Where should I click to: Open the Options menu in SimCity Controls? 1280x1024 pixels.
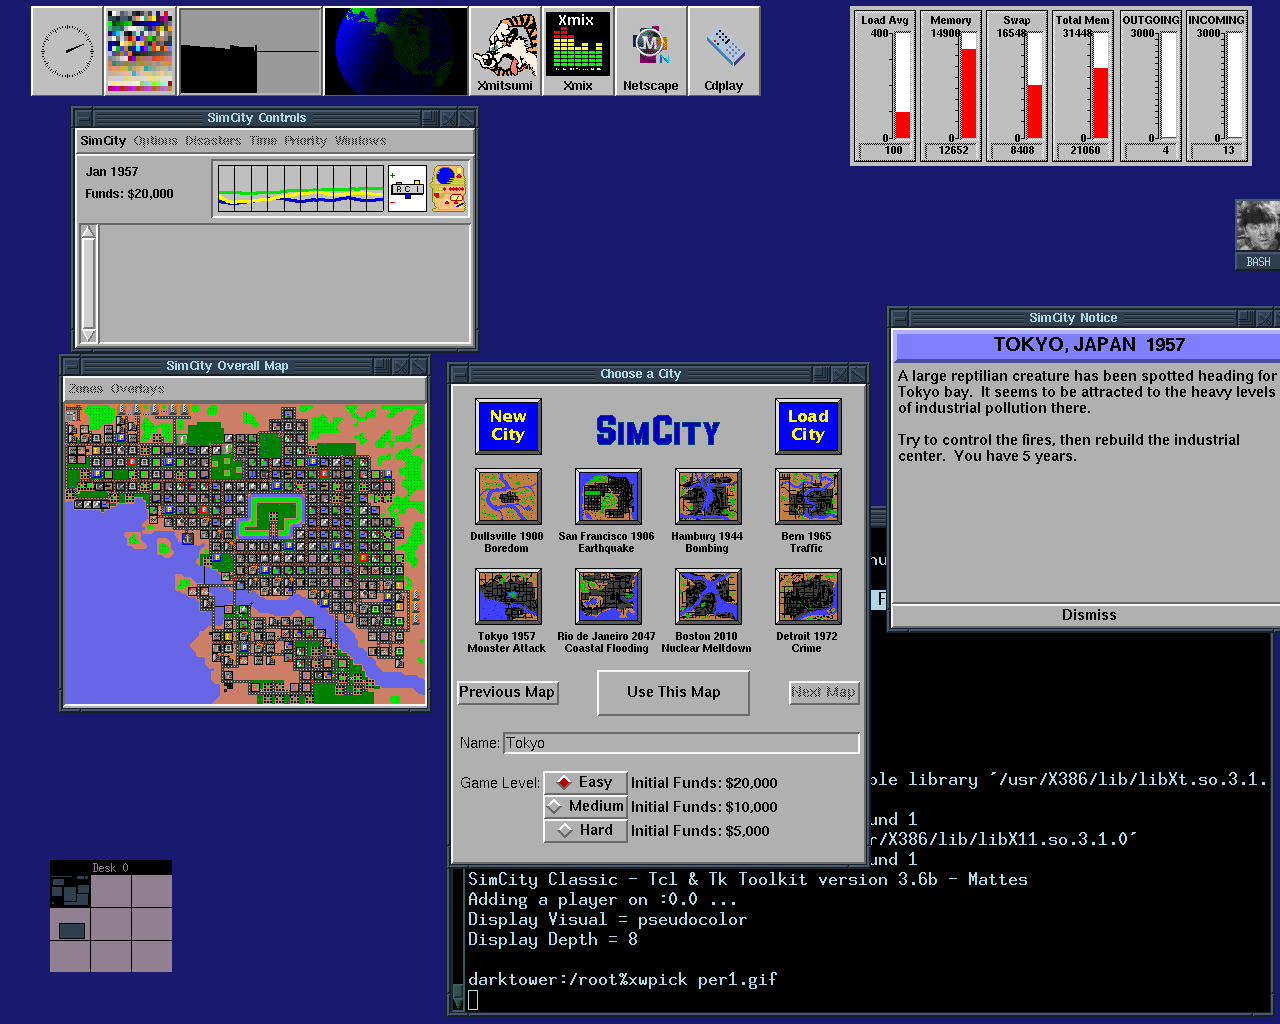156,141
